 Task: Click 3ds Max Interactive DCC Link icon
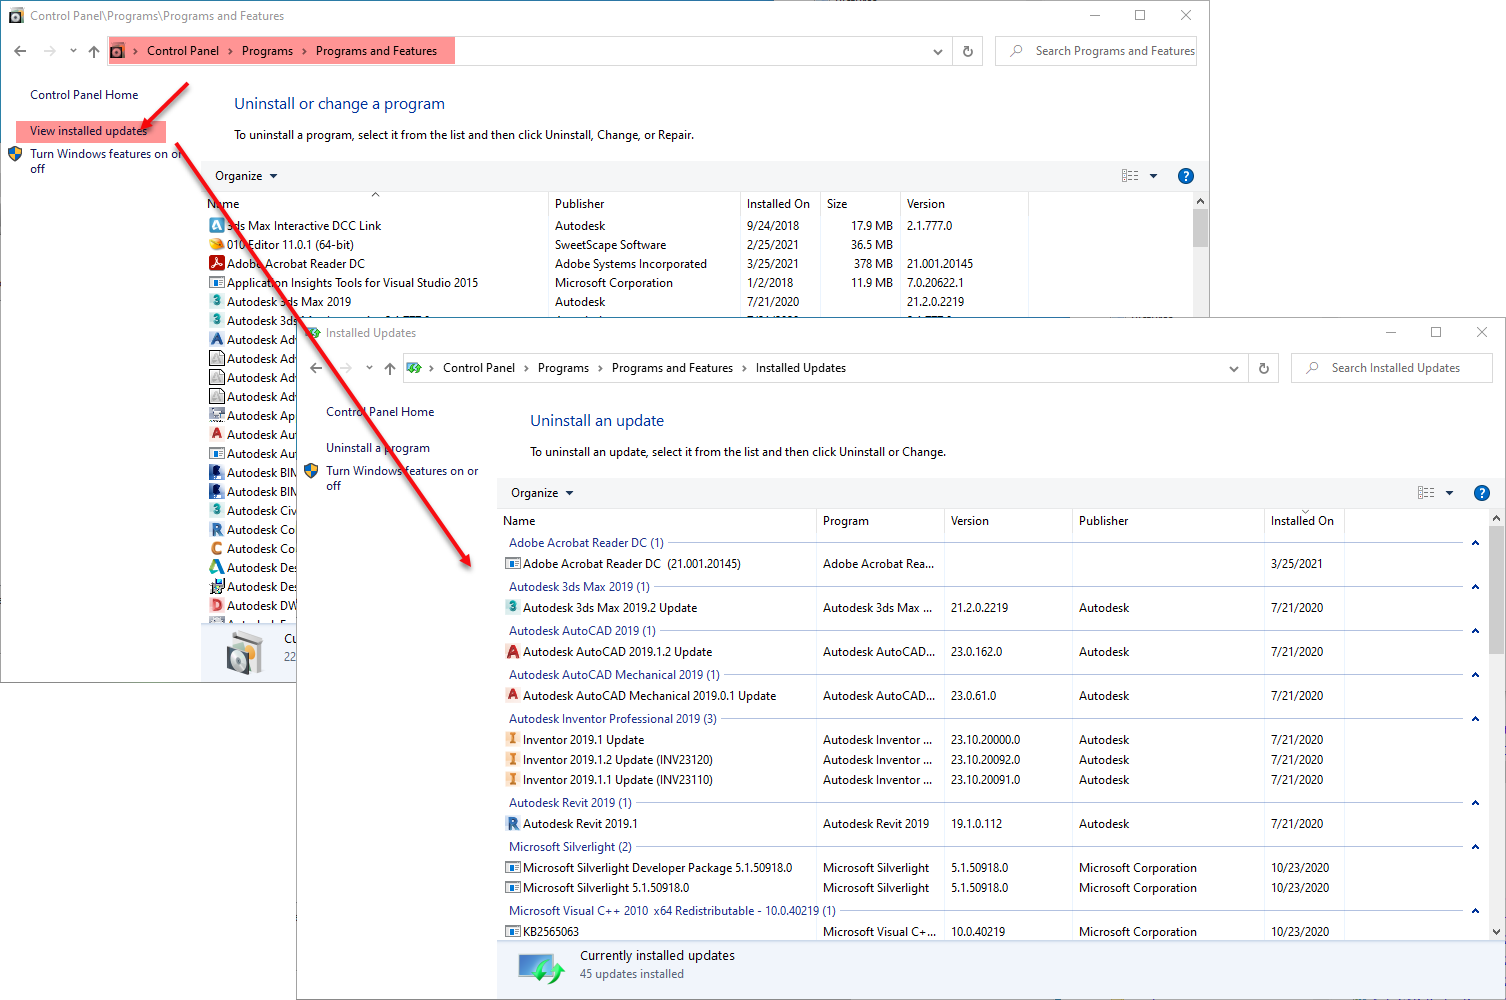coord(216,225)
